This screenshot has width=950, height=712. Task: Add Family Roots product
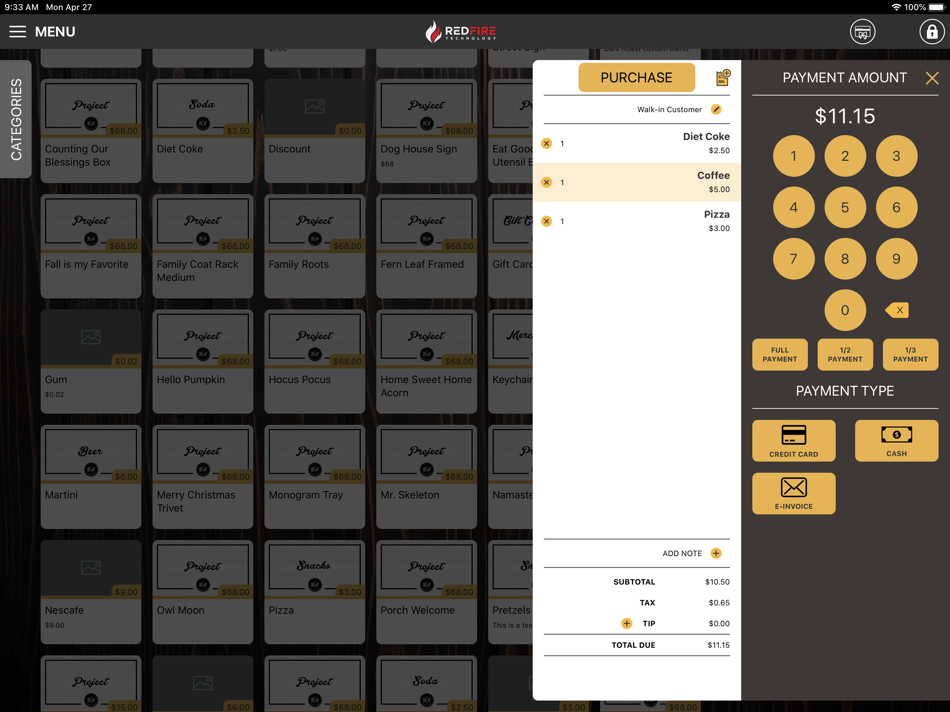tap(314, 246)
